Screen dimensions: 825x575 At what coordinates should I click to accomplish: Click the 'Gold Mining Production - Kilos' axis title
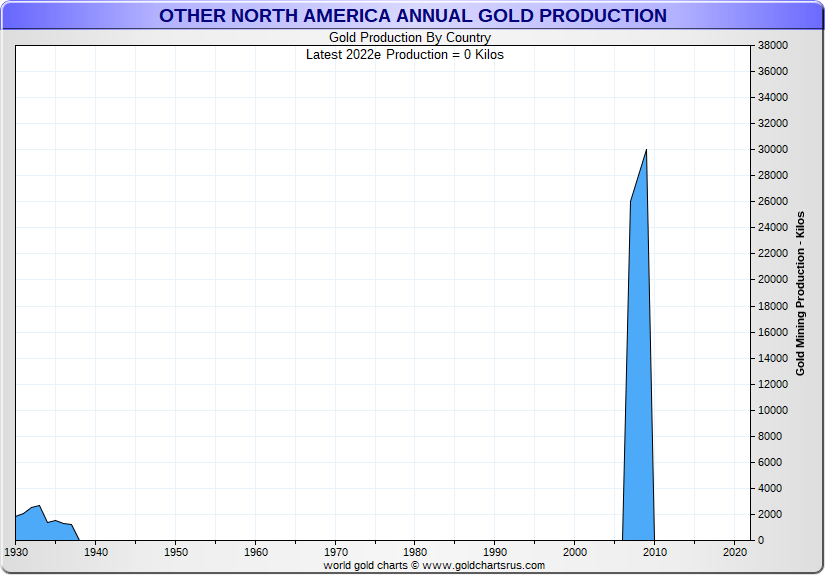click(x=800, y=294)
